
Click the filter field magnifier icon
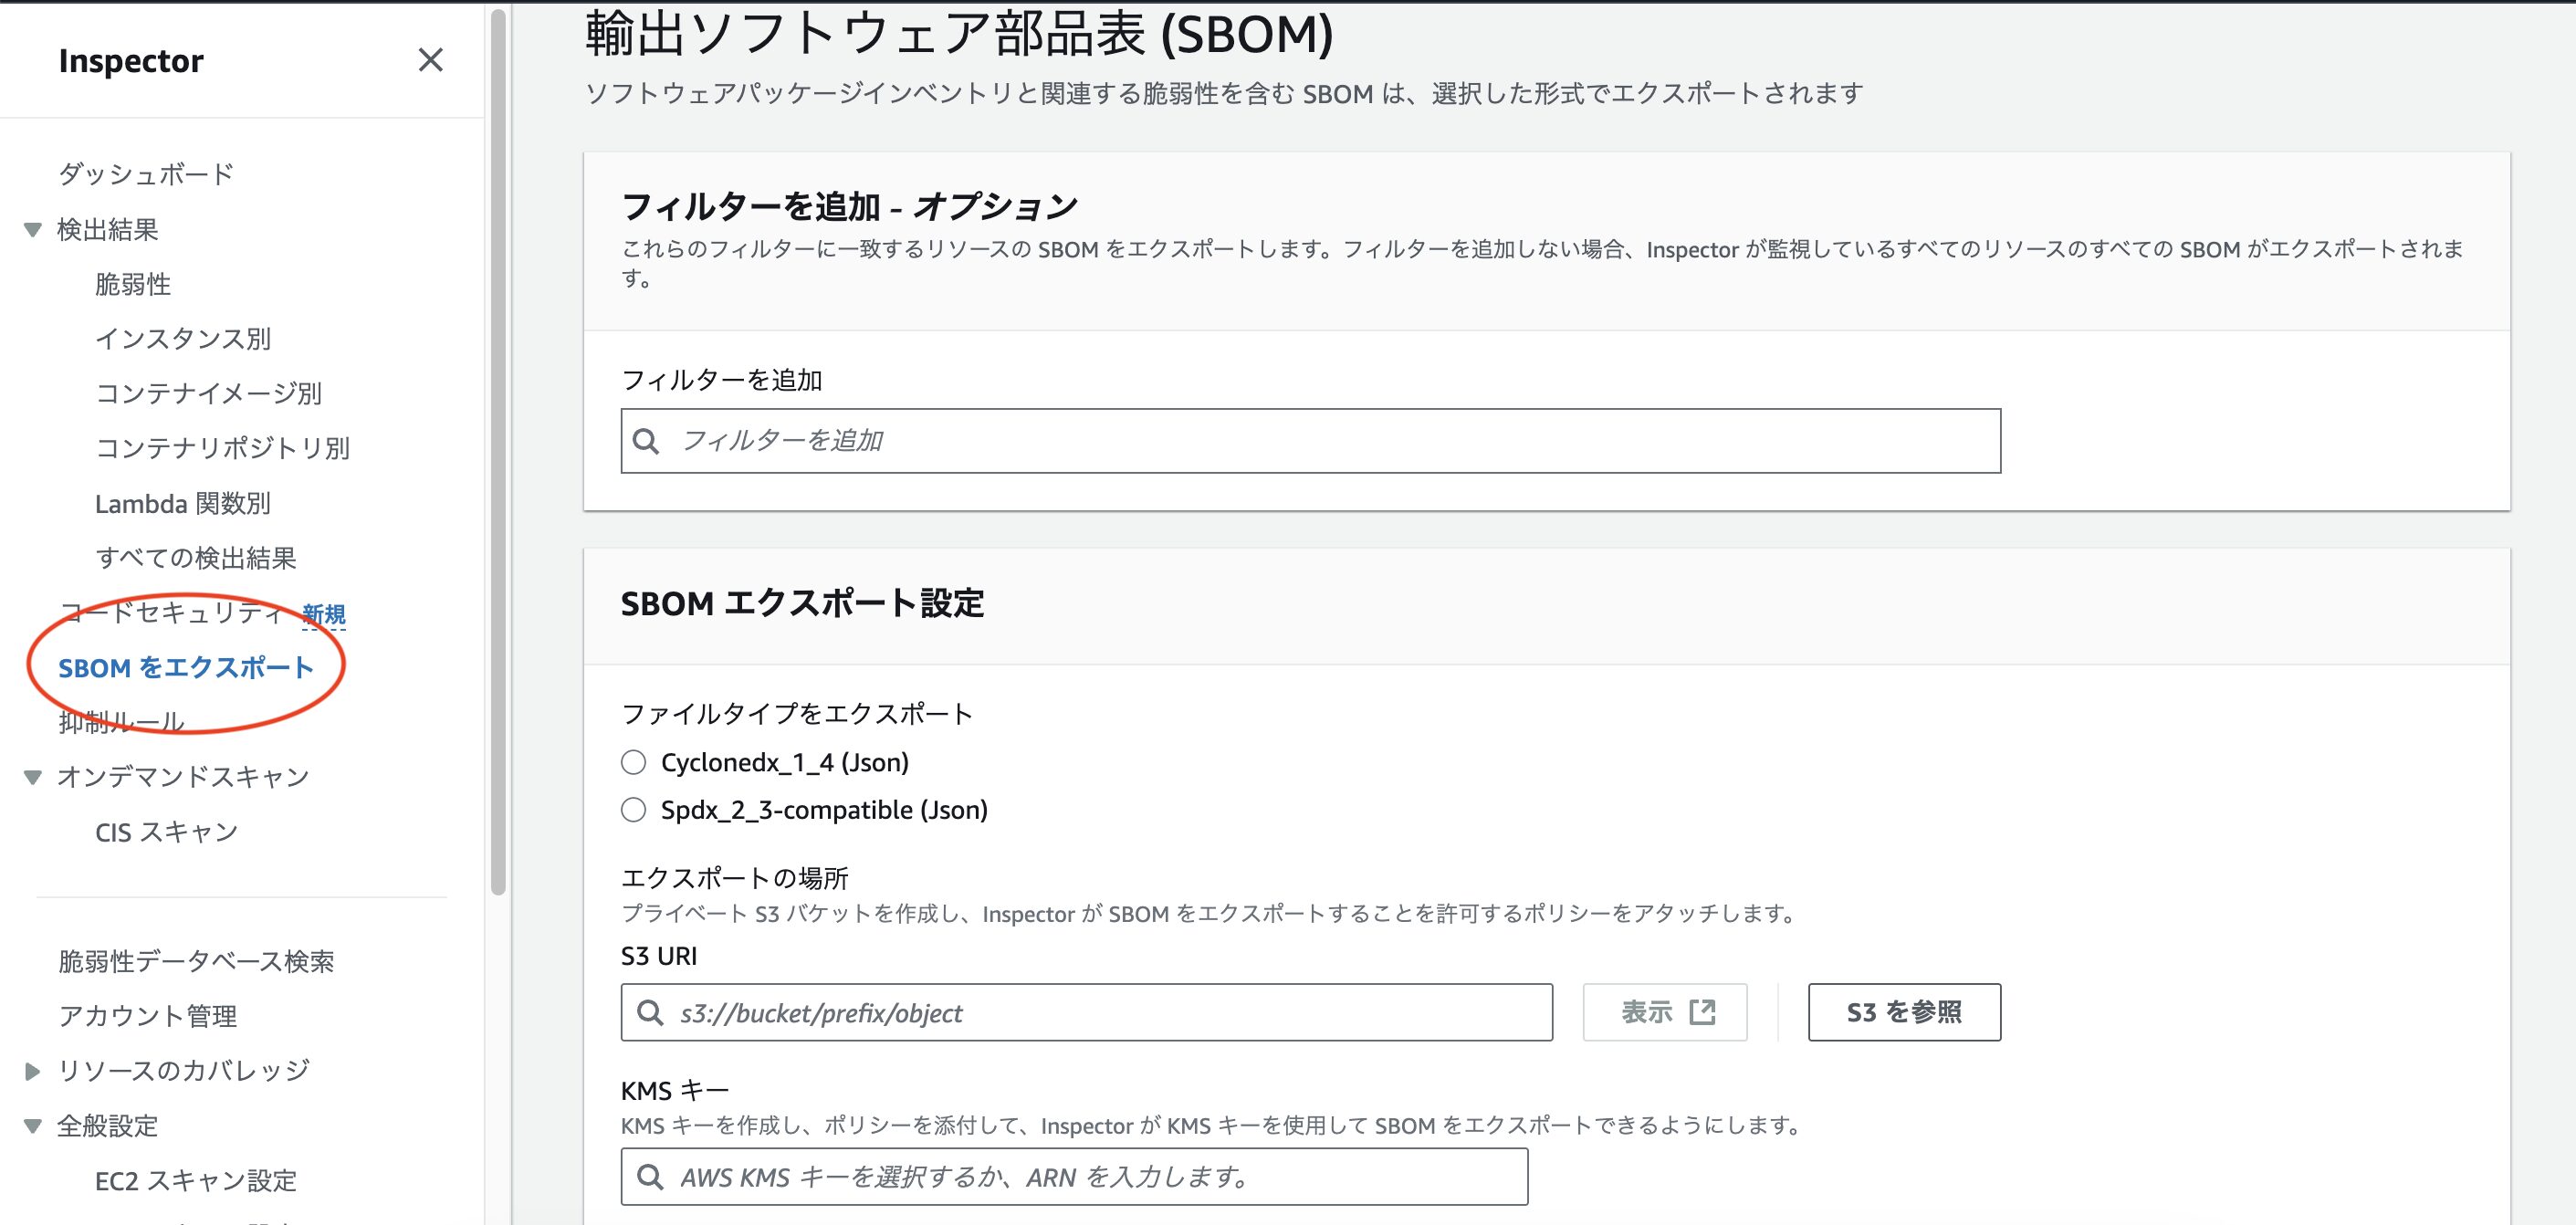pos(647,441)
